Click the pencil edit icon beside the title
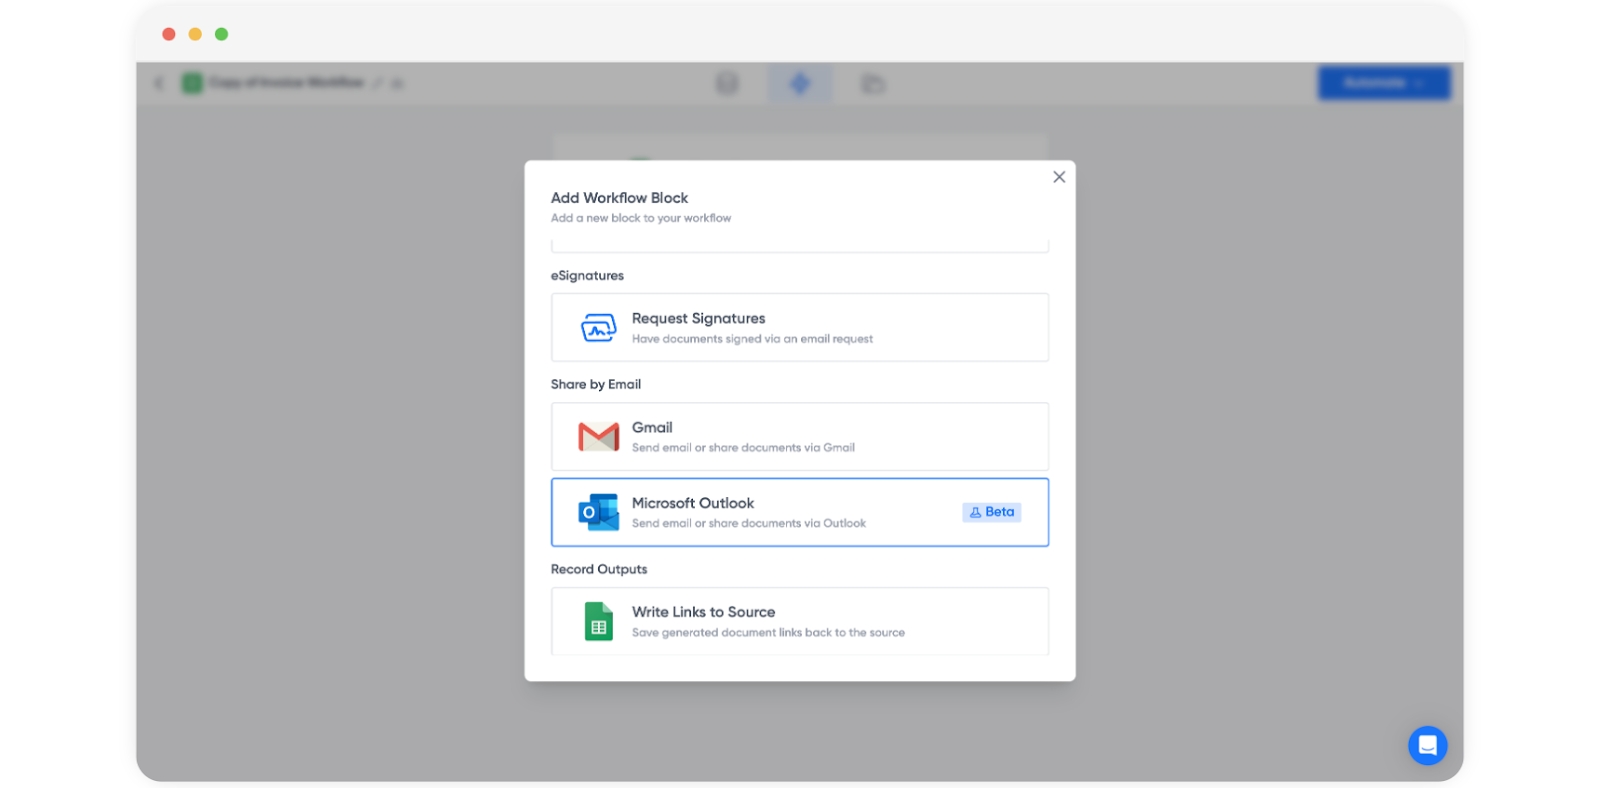The width and height of the screenshot is (1600, 788). click(378, 84)
